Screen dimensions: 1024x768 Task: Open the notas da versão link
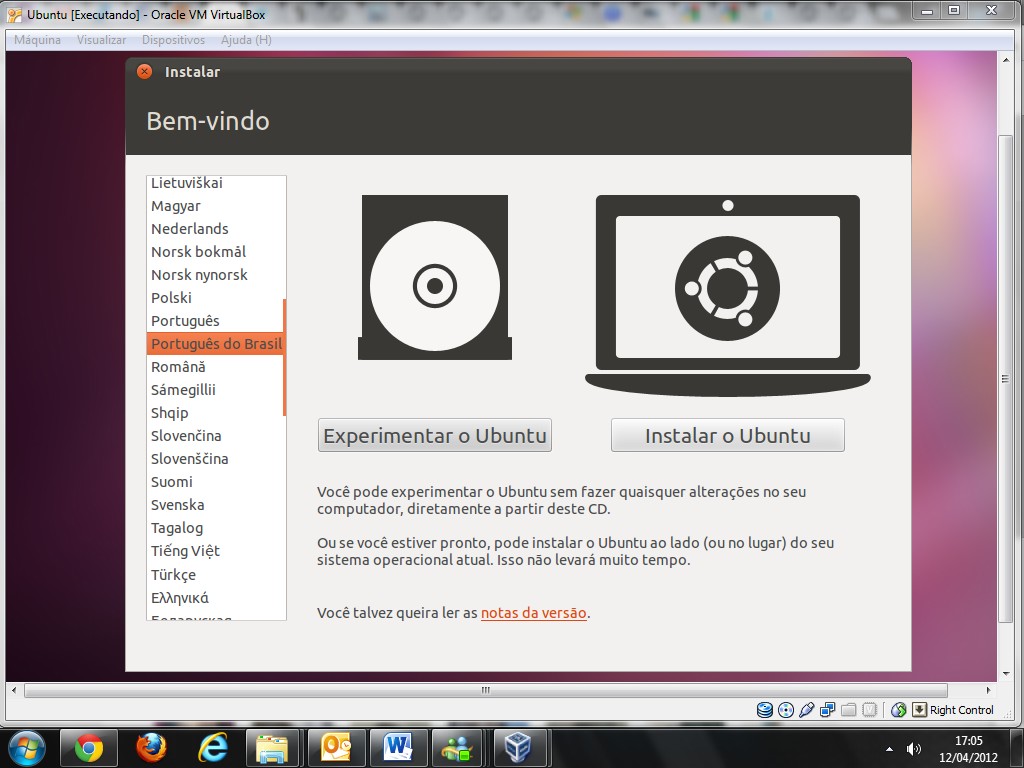pos(533,613)
